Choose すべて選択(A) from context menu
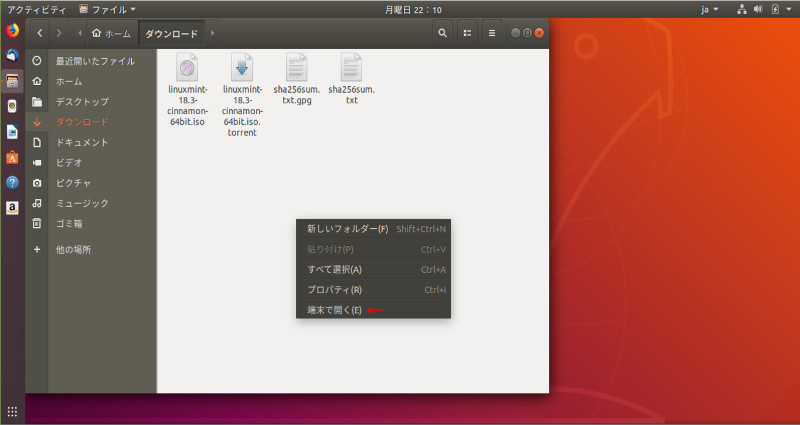800x425 pixels. pos(373,269)
